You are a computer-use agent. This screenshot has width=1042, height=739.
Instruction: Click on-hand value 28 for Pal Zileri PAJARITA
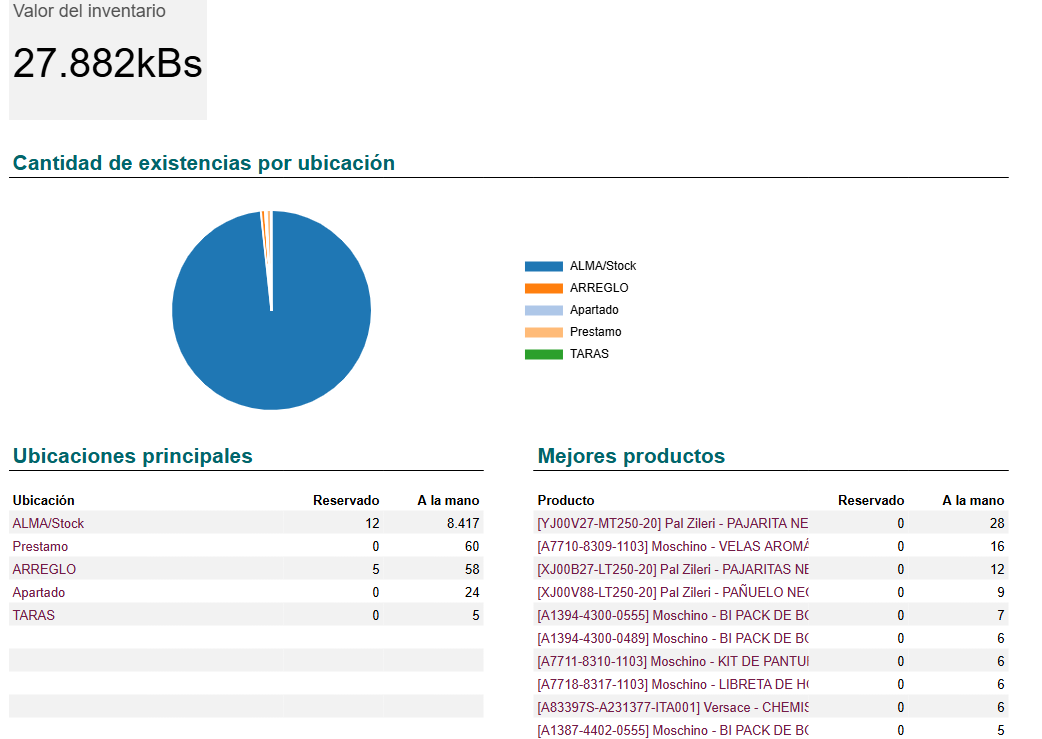click(x=997, y=523)
